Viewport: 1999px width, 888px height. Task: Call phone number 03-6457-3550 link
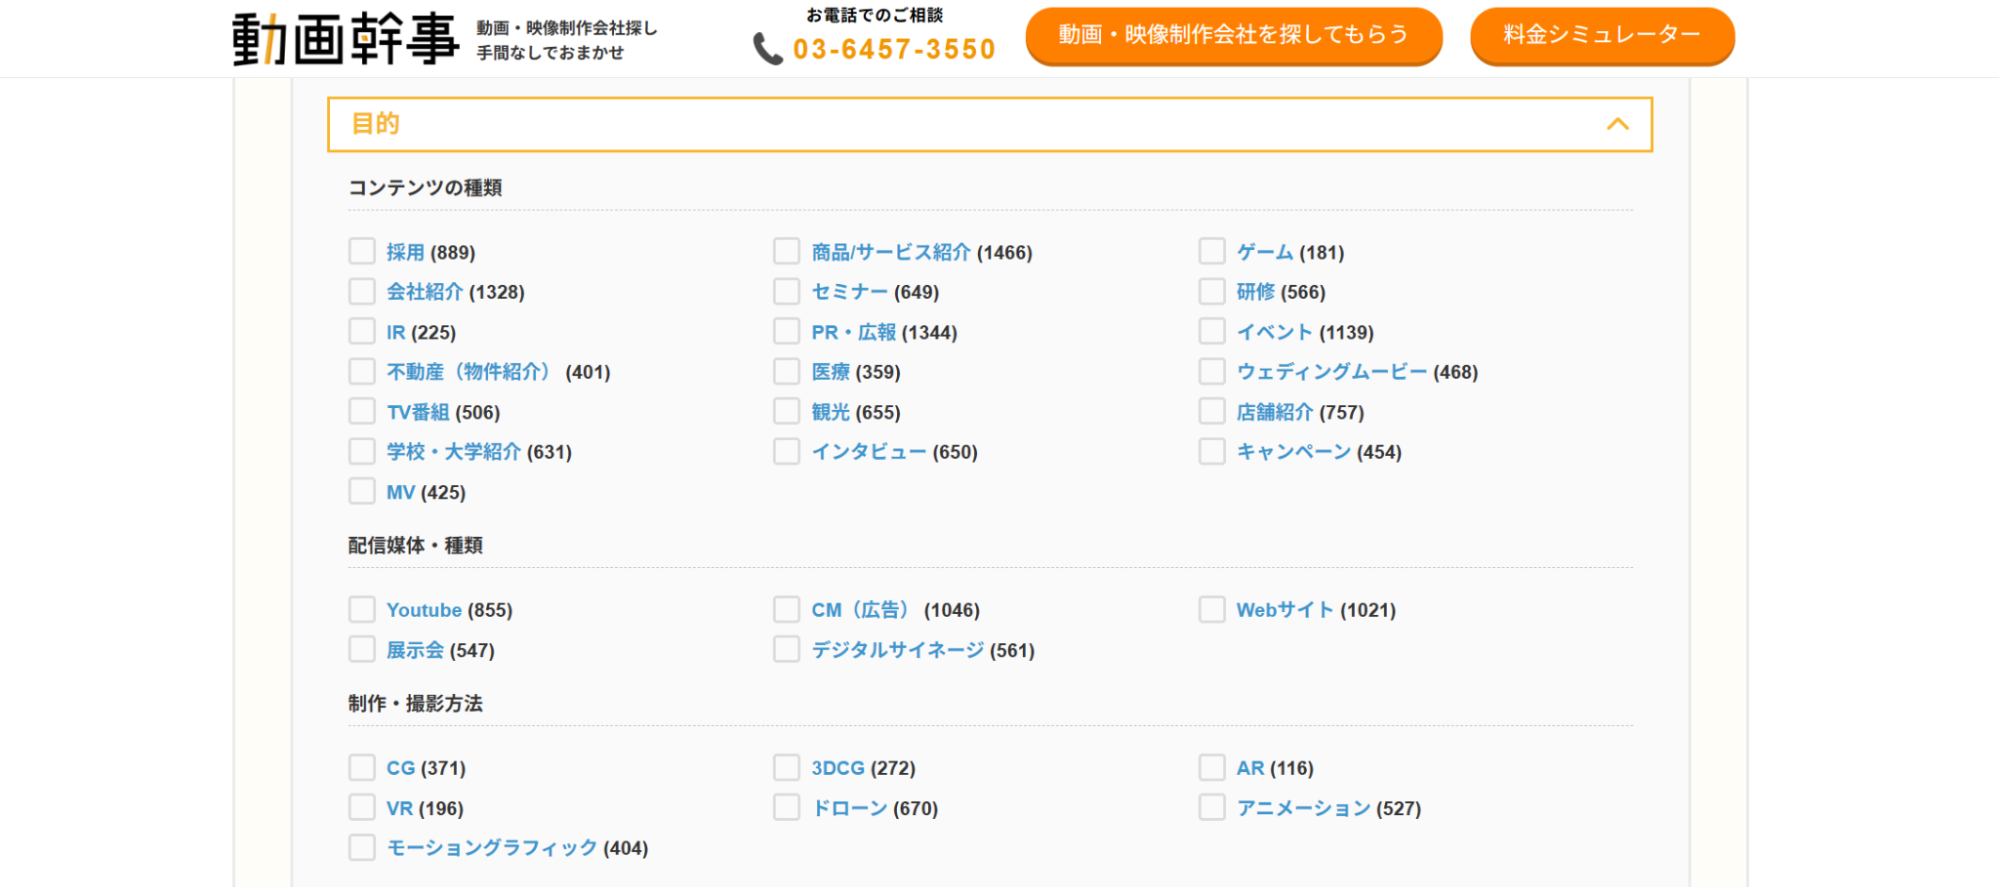(894, 49)
